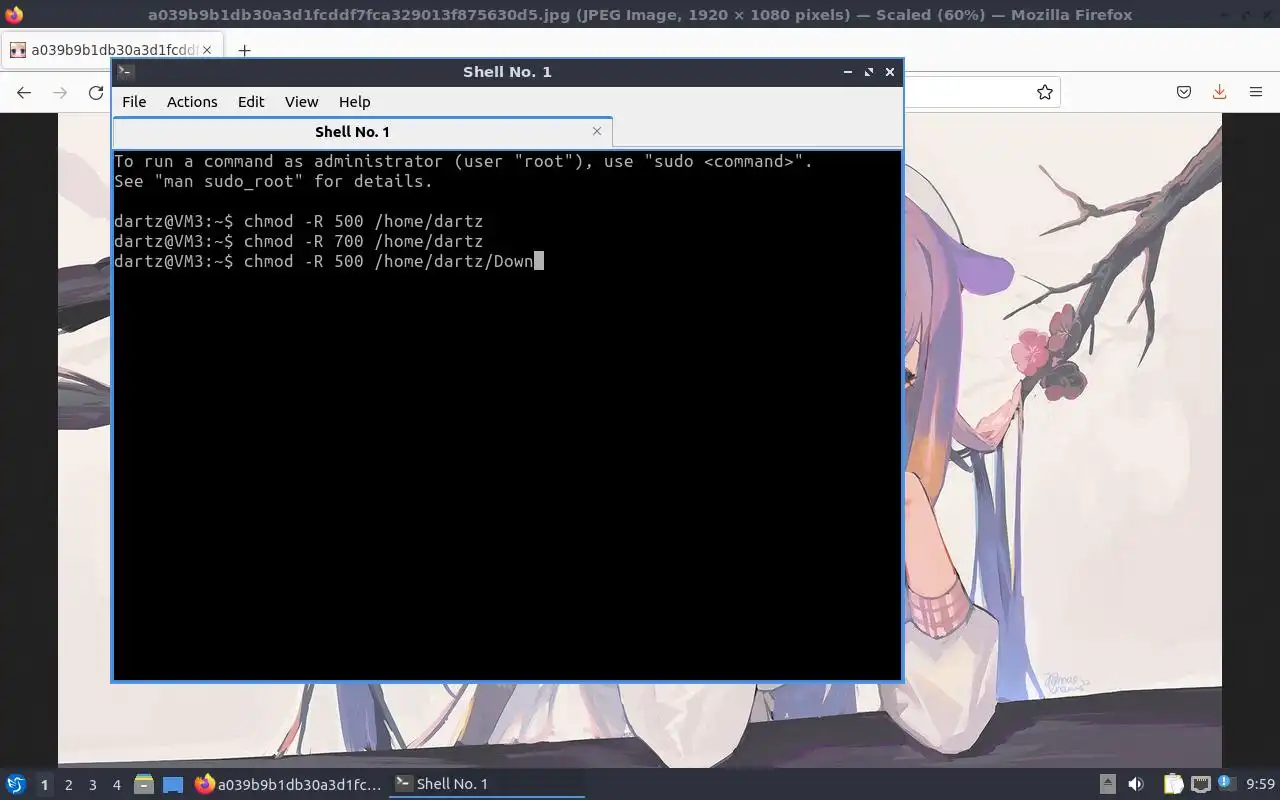Screen dimensions: 1280x800
Task: Click the 'See "man sudo_root" for details.' line
Action: [274, 181]
